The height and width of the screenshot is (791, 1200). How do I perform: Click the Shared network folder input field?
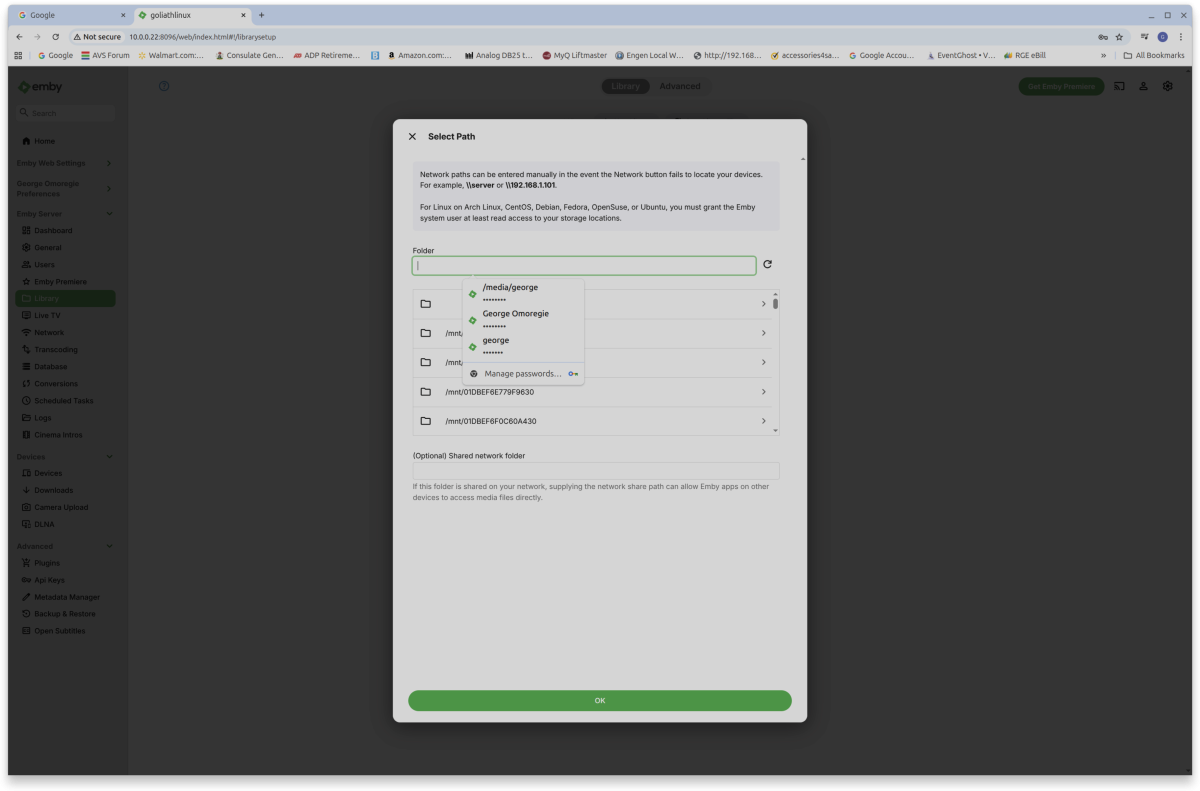[595, 470]
